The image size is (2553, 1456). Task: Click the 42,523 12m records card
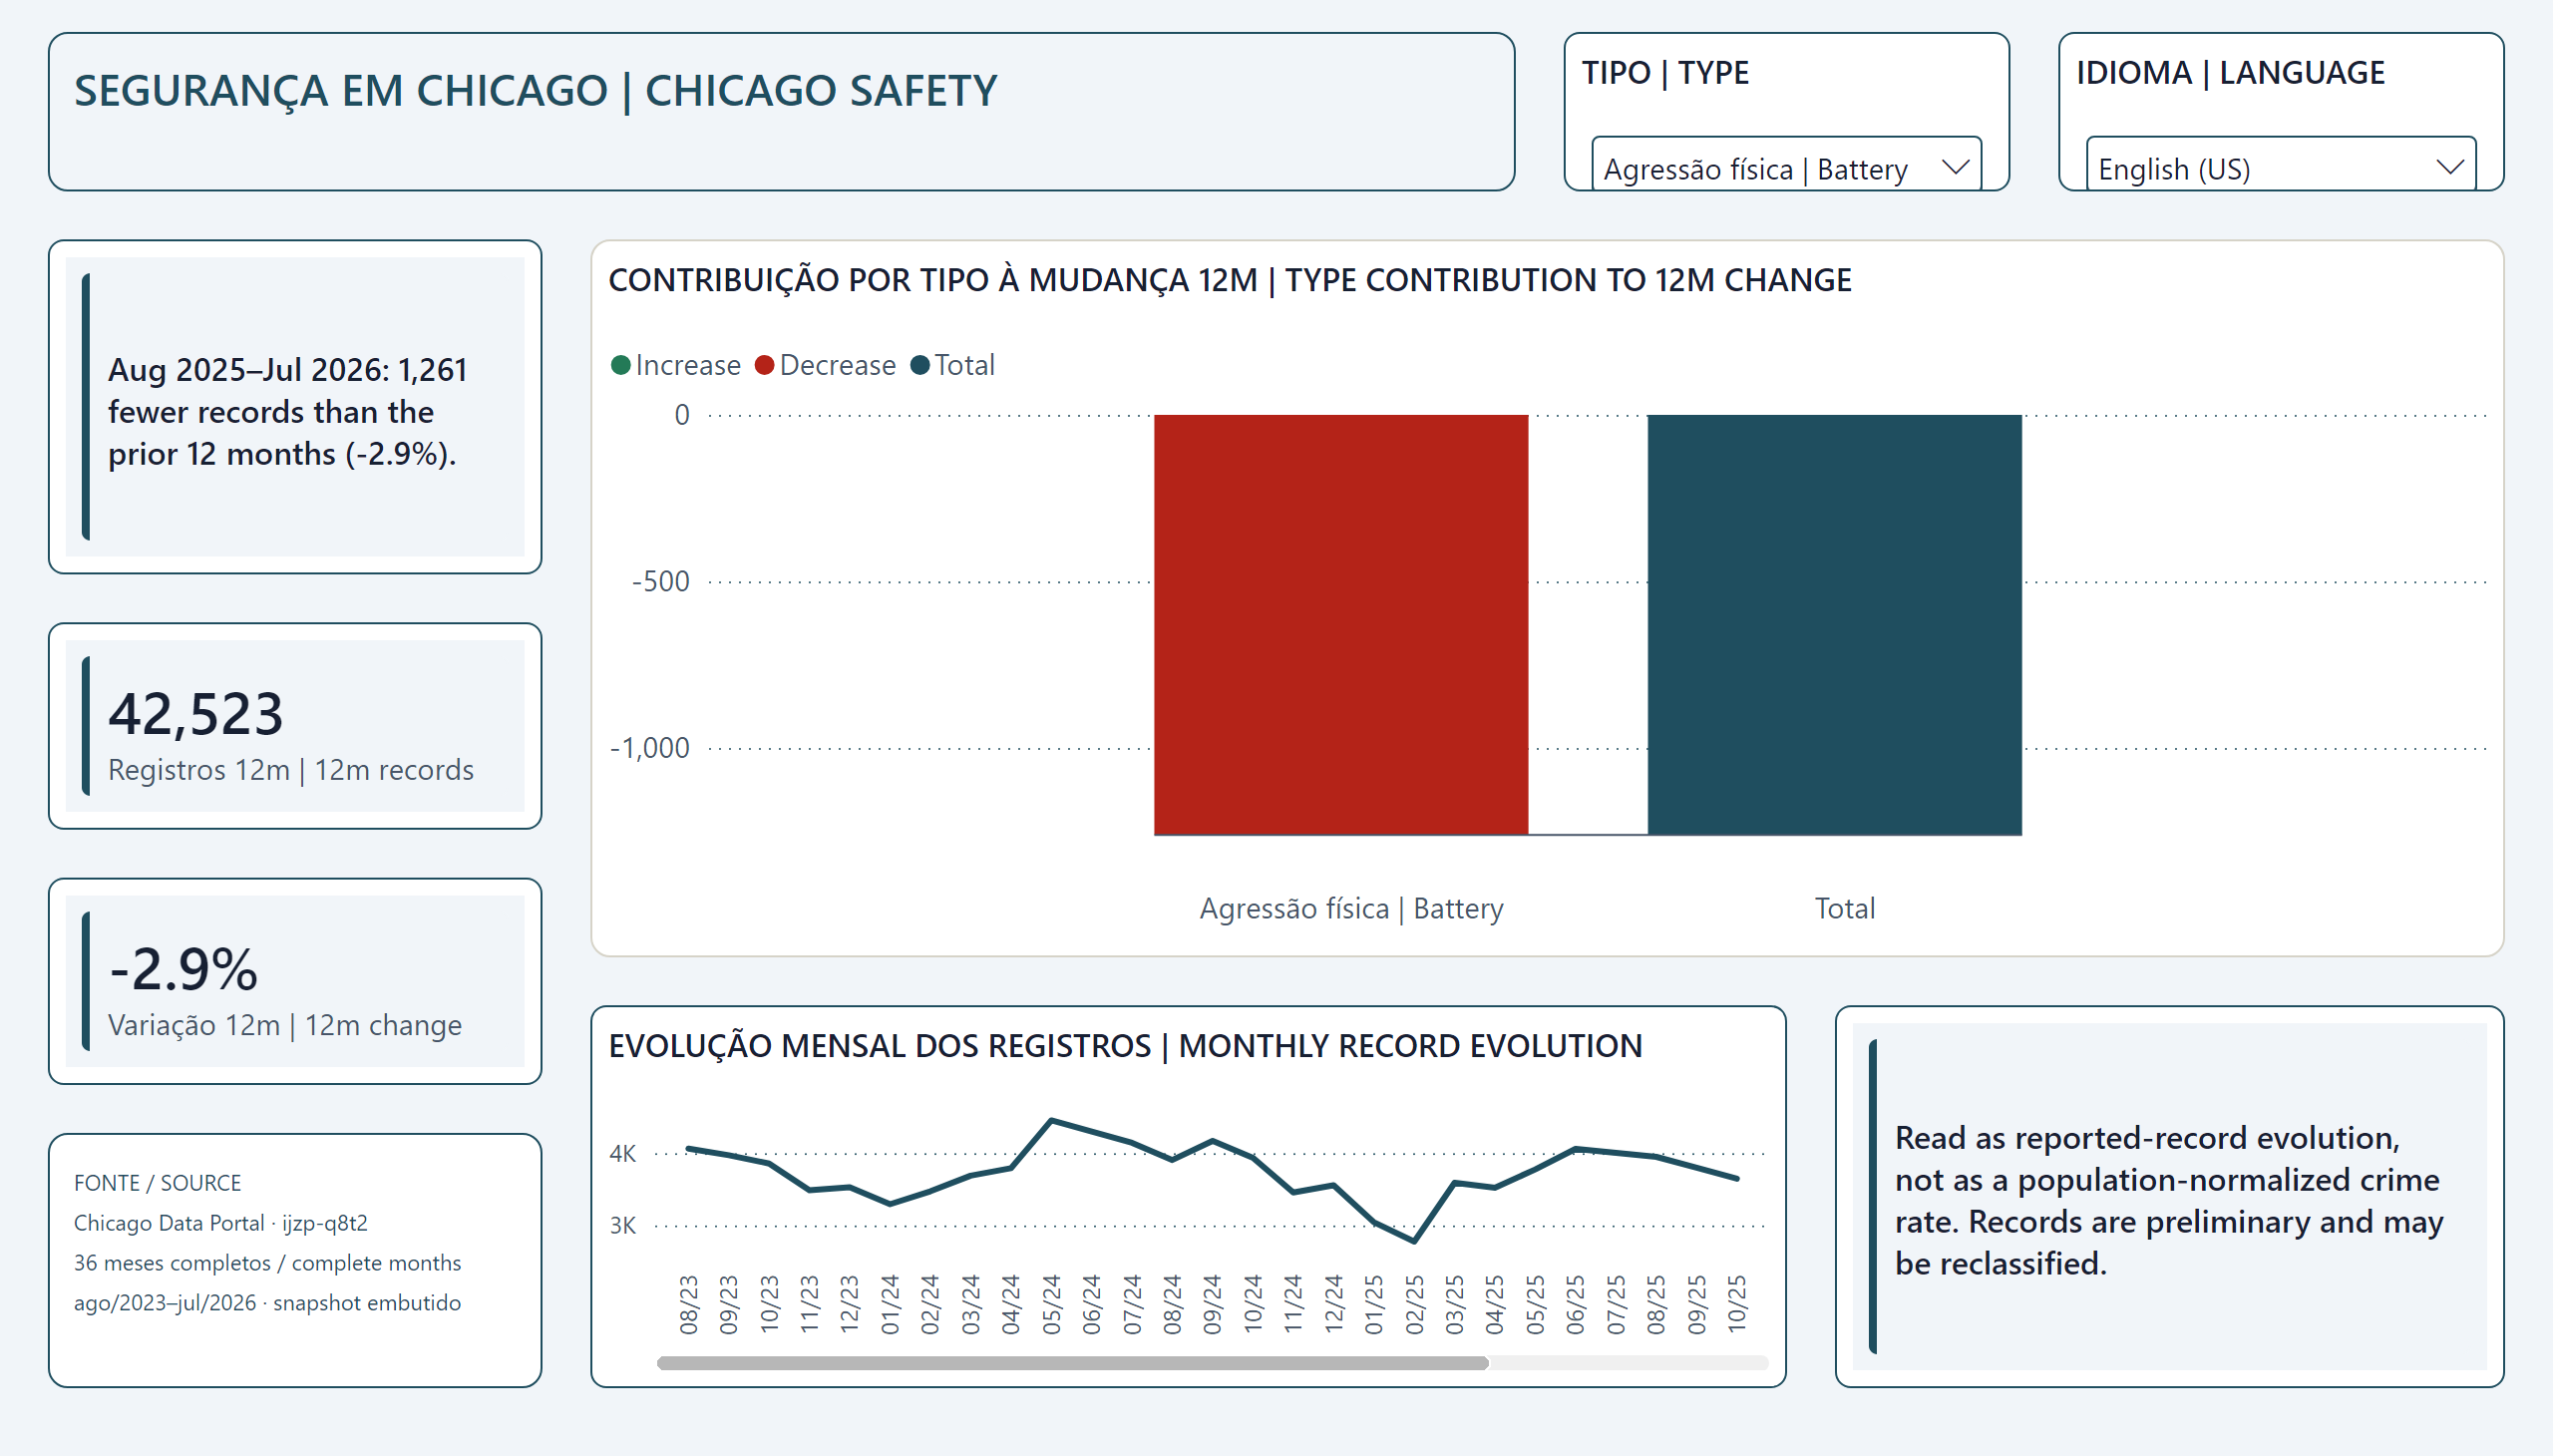(x=295, y=726)
